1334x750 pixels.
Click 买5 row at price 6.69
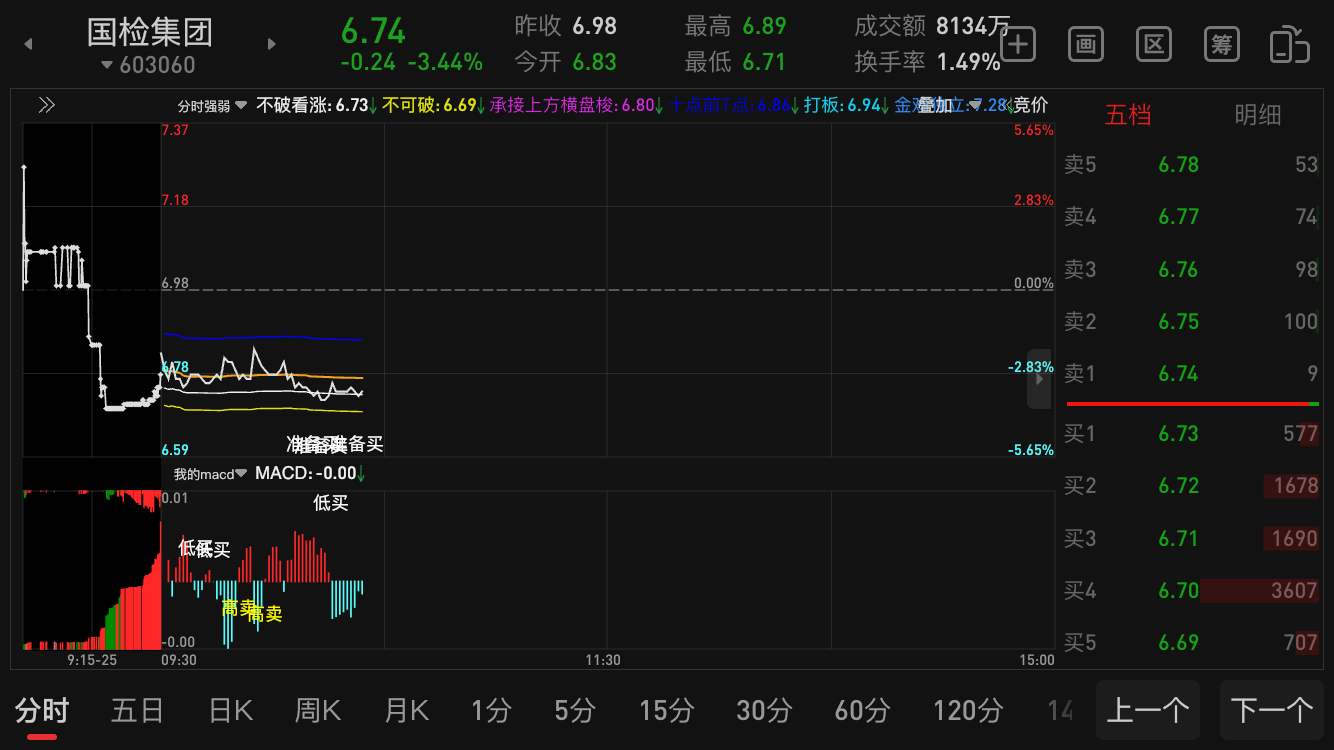pos(1192,643)
